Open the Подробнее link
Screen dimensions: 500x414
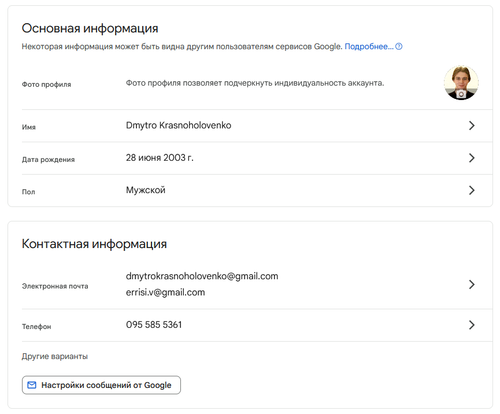(x=369, y=47)
